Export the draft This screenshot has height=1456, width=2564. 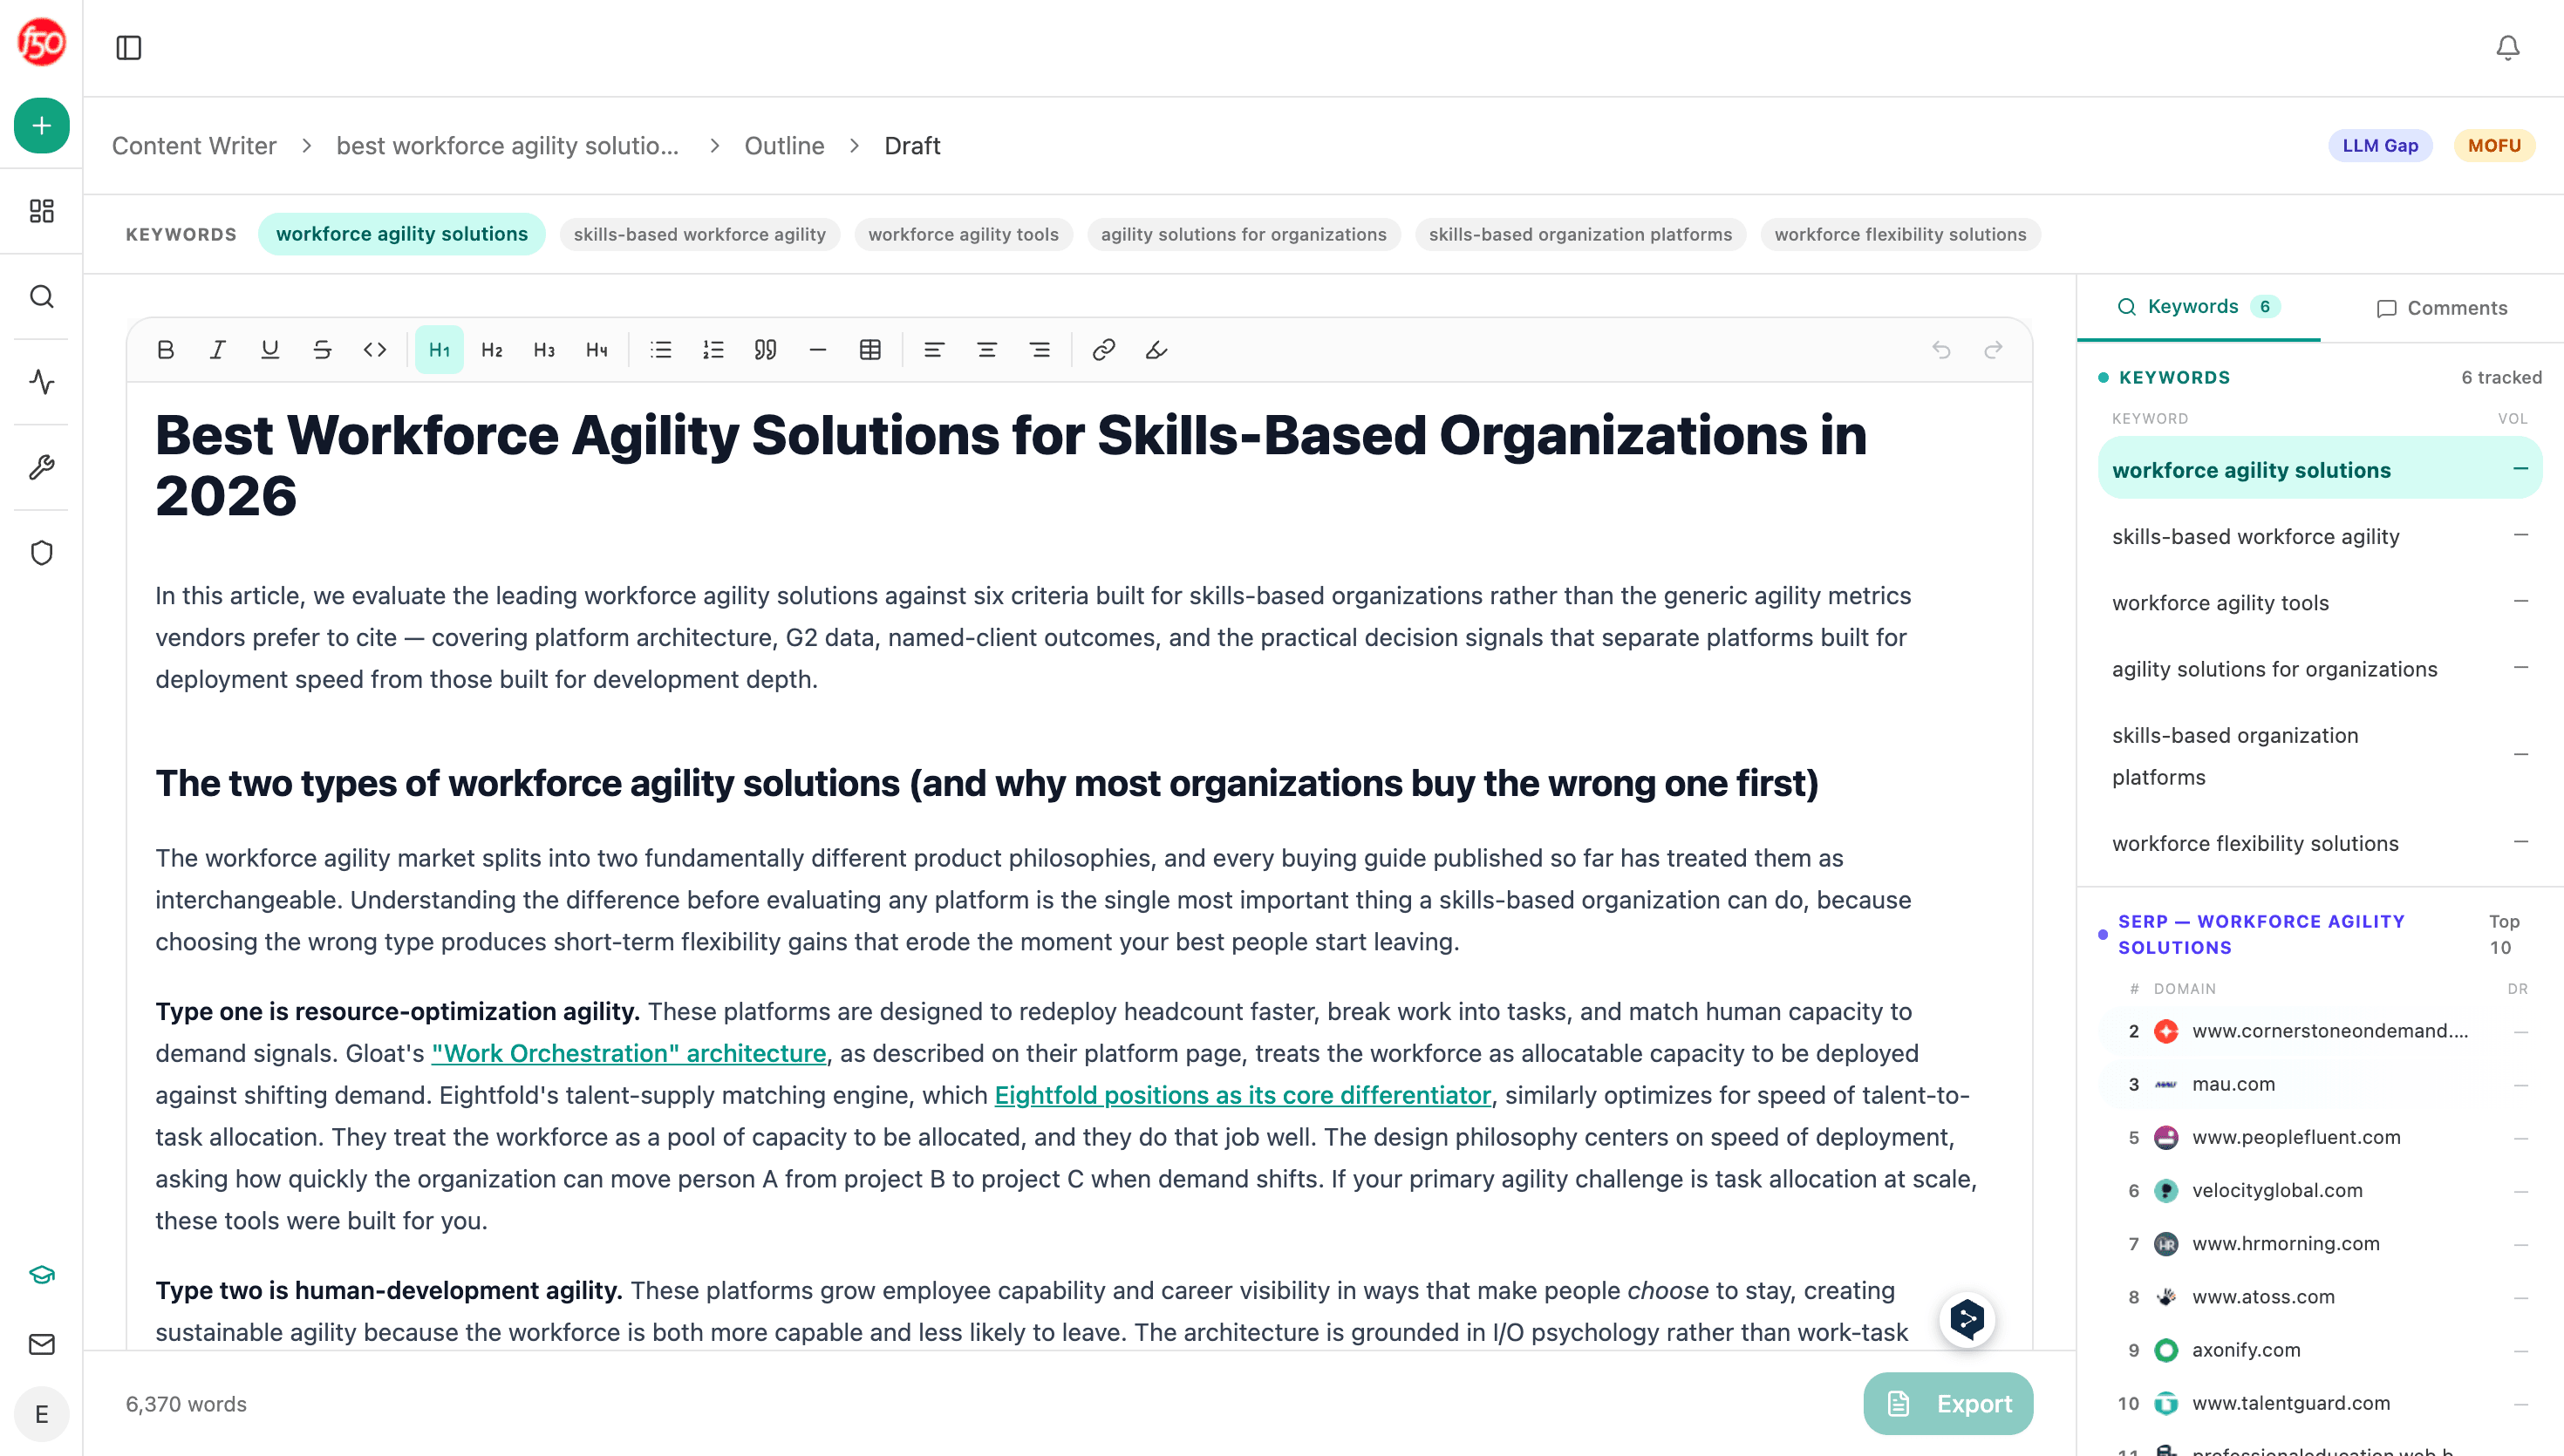click(1948, 1404)
